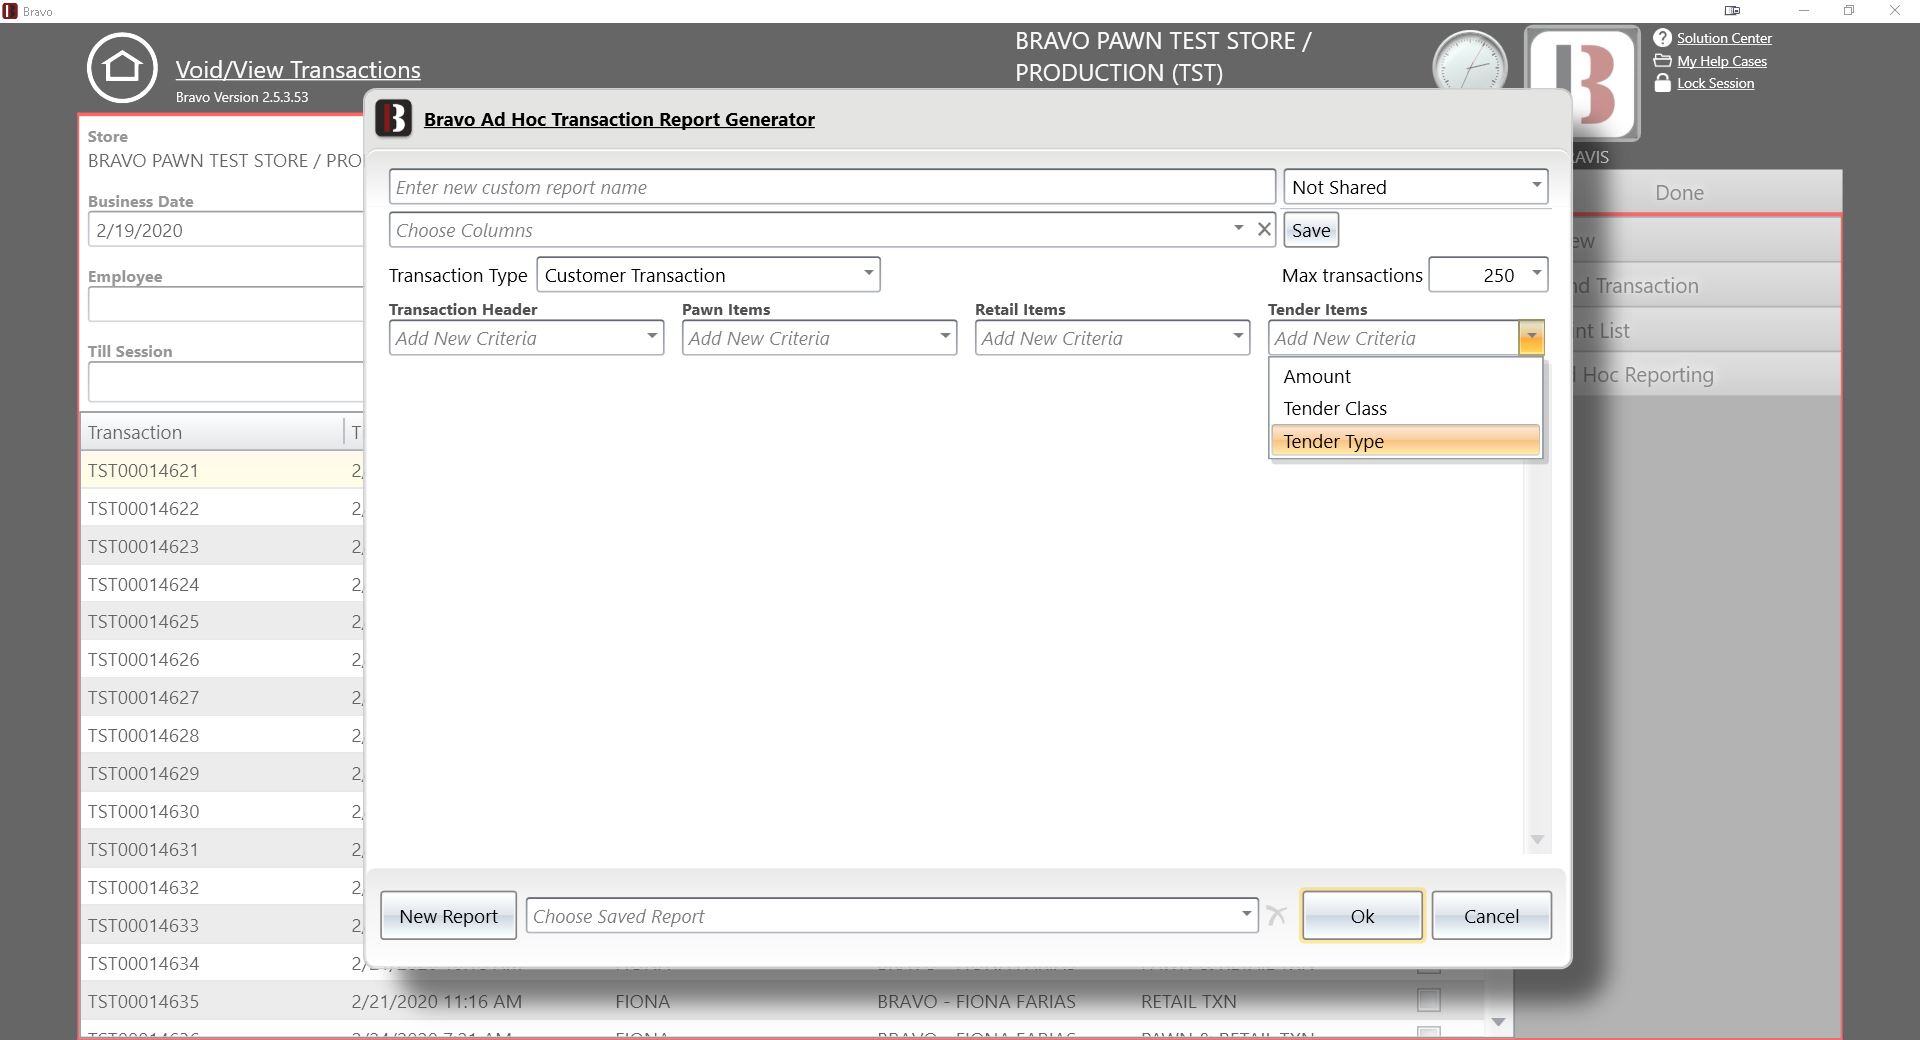
Task: Open the My Help Cases folder icon
Action: 1662,61
